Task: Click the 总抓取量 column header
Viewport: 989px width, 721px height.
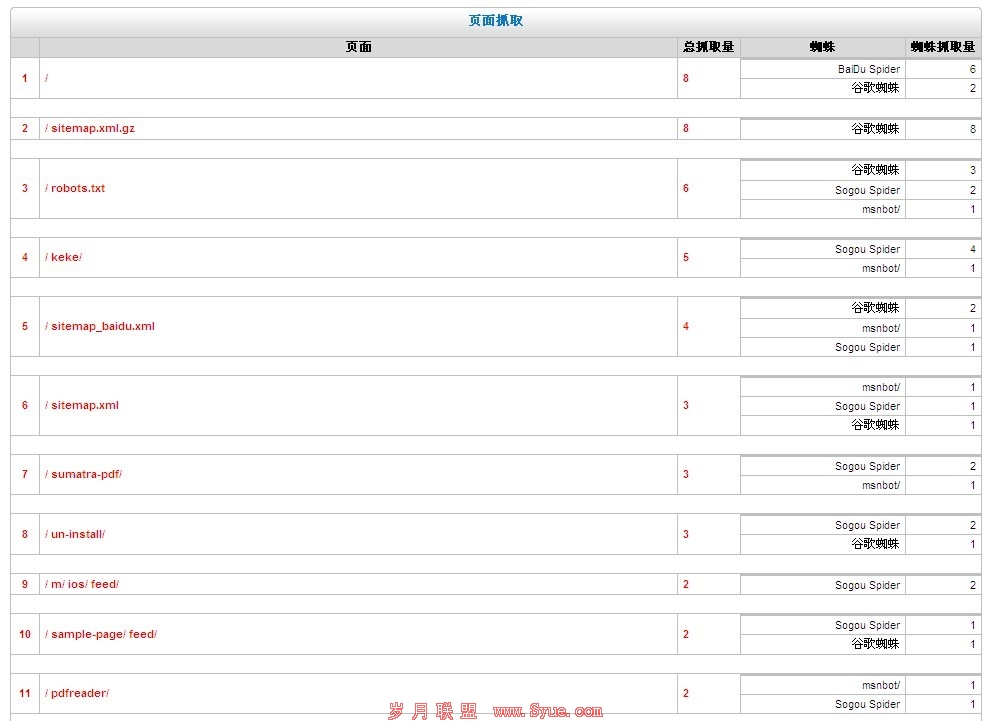Action: pos(708,47)
